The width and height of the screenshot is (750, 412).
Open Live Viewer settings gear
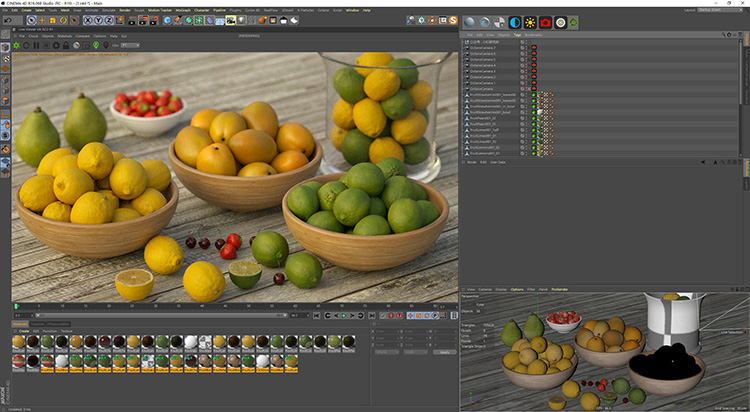[x=56, y=45]
